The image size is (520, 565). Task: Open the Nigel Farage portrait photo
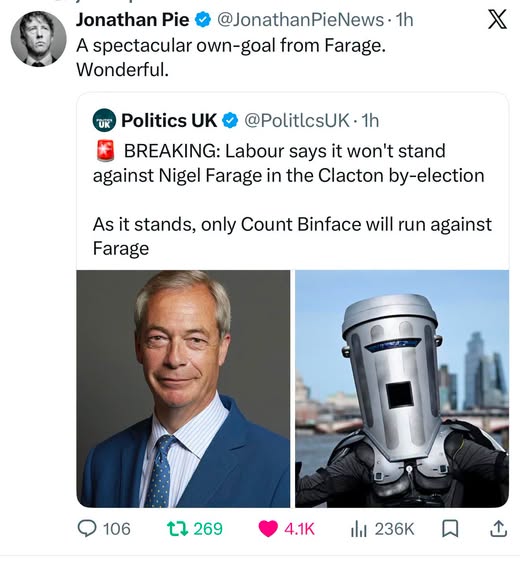coord(183,389)
